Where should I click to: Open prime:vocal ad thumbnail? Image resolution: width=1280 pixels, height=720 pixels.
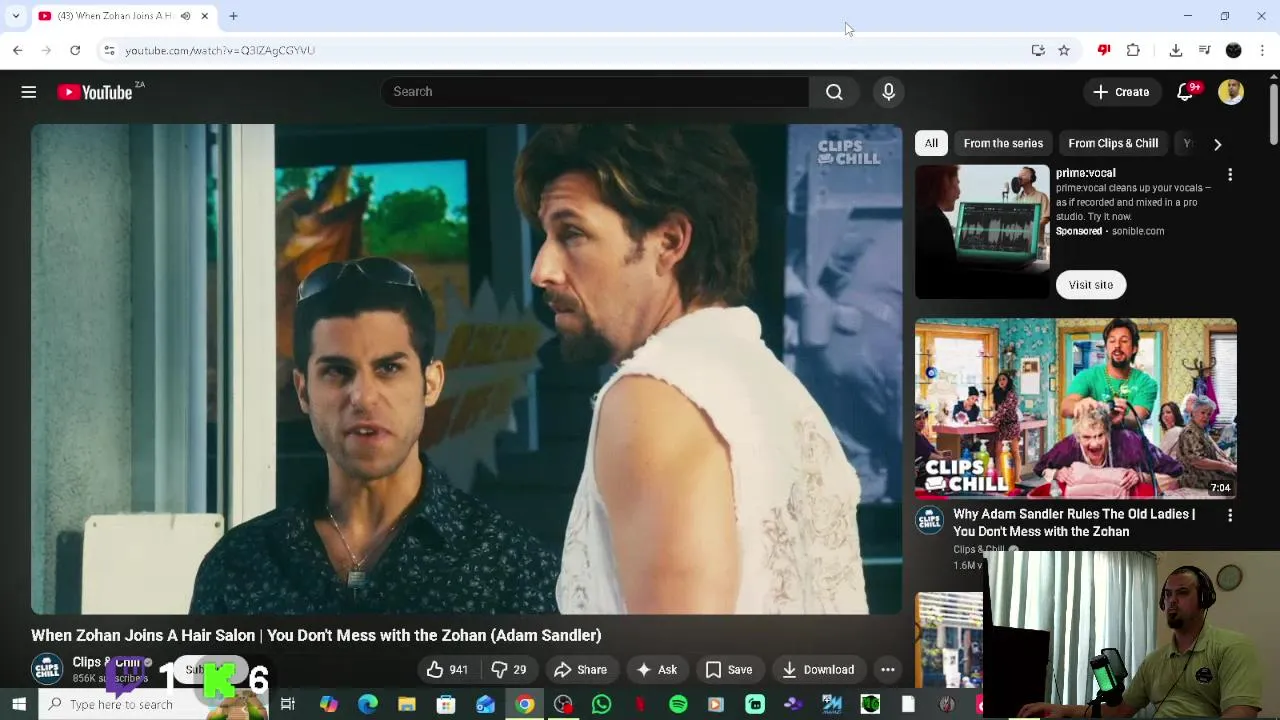pyautogui.click(x=982, y=232)
